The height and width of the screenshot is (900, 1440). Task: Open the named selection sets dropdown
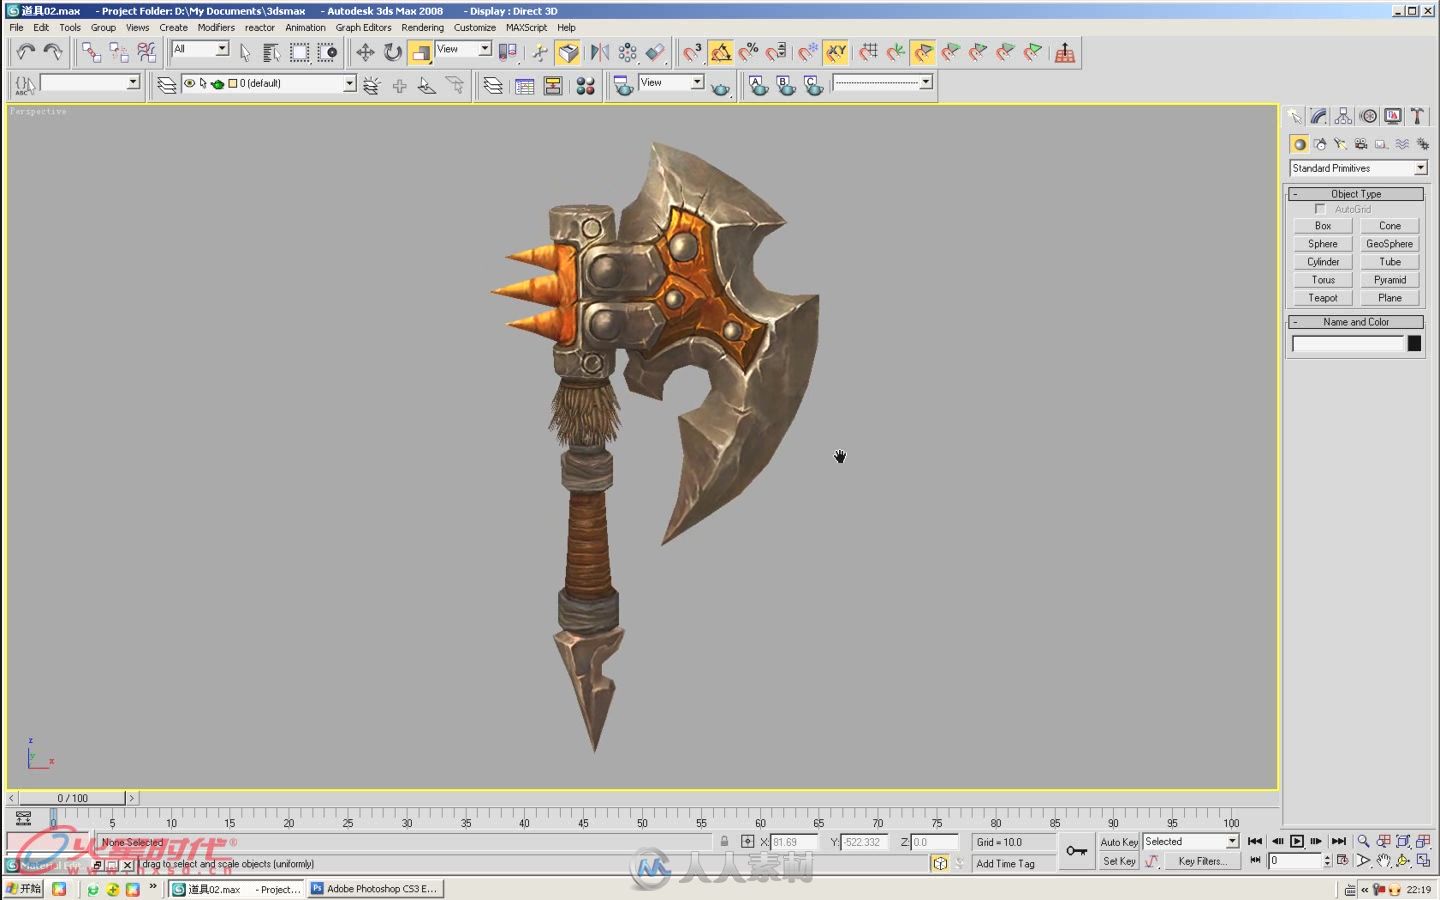click(90, 83)
